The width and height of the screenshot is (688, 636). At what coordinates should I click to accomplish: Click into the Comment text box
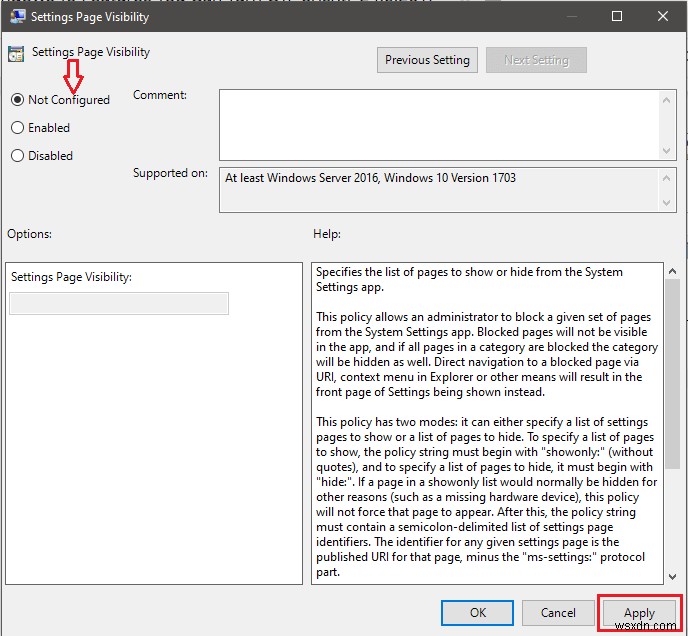pos(439,125)
